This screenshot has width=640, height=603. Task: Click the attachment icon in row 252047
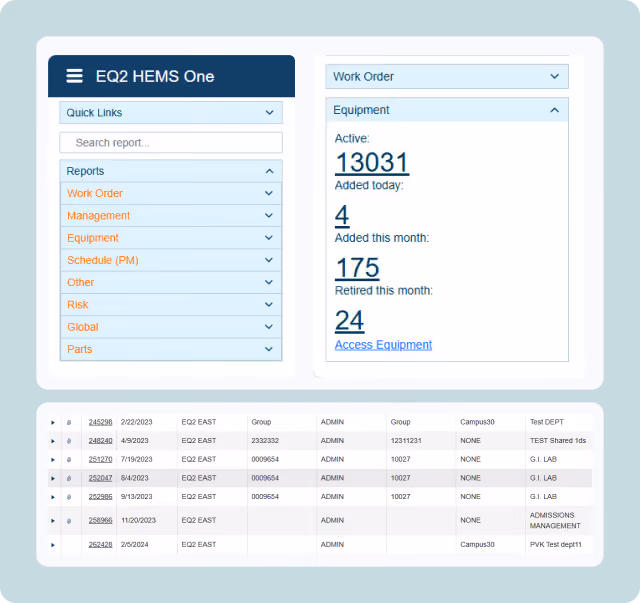(69, 478)
